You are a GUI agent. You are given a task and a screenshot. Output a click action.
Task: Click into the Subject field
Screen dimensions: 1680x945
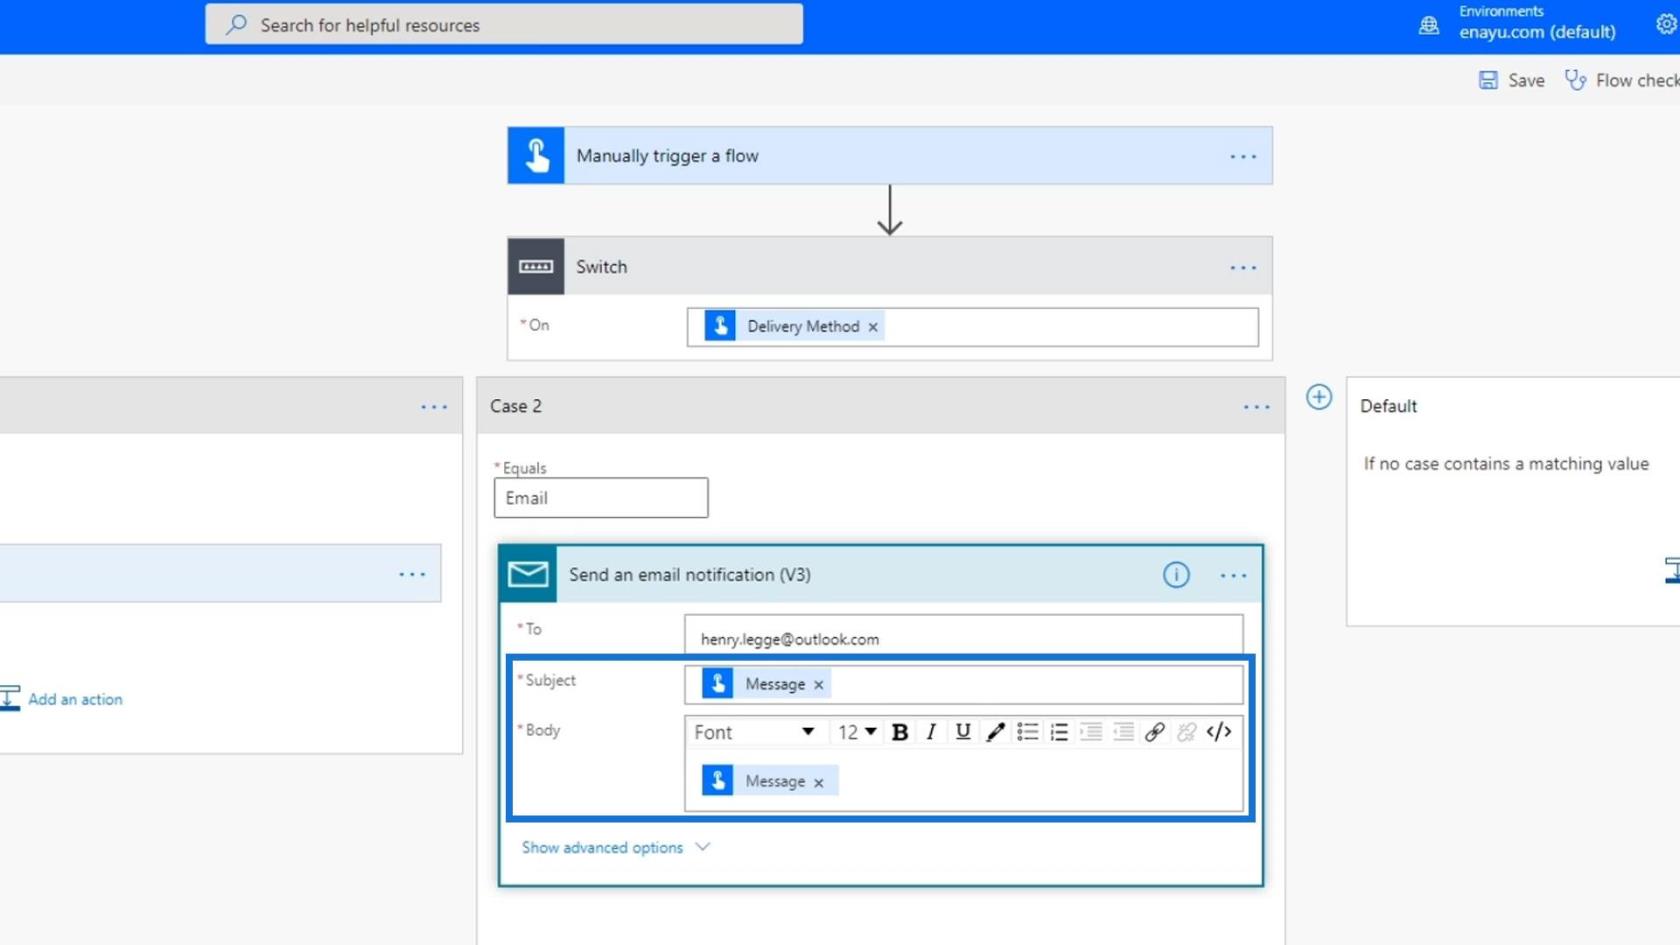(964, 684)
